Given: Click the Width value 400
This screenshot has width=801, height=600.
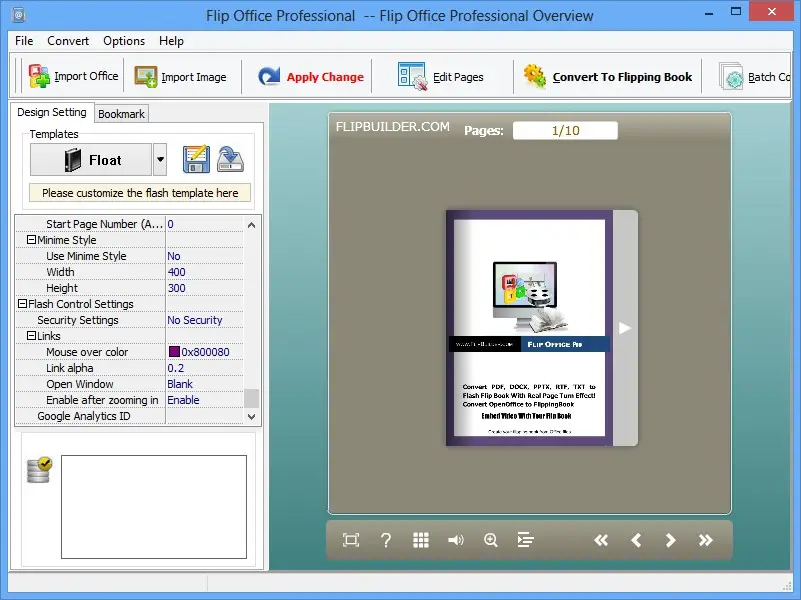Looking at the screenshot, I should coord(205,272).
